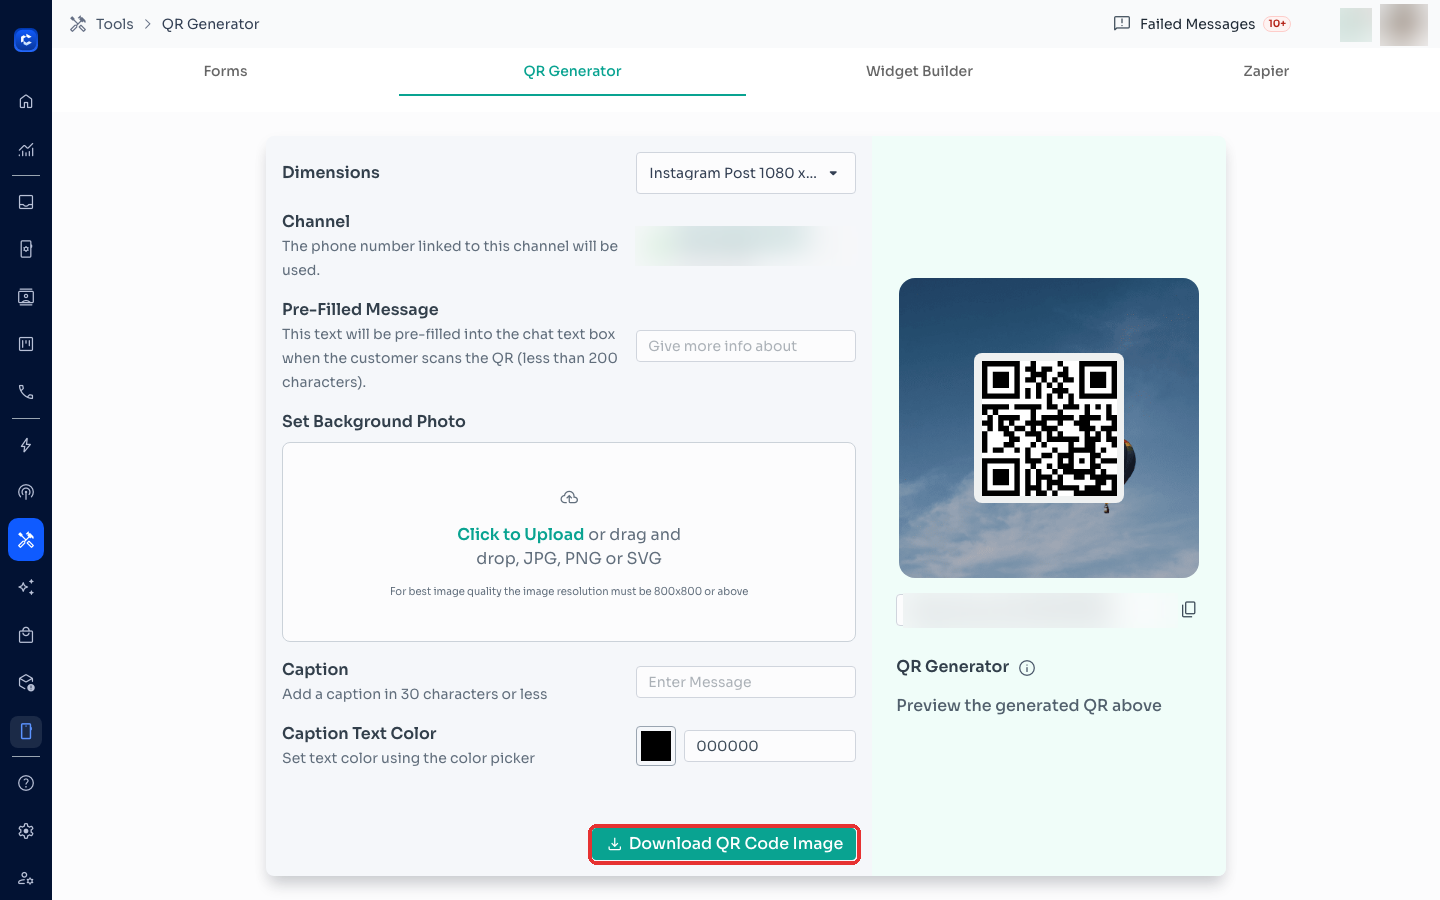Open the user settings icon at the sidebar bottom
This screenshot has width=1440, height=900.
pos(26,878)
